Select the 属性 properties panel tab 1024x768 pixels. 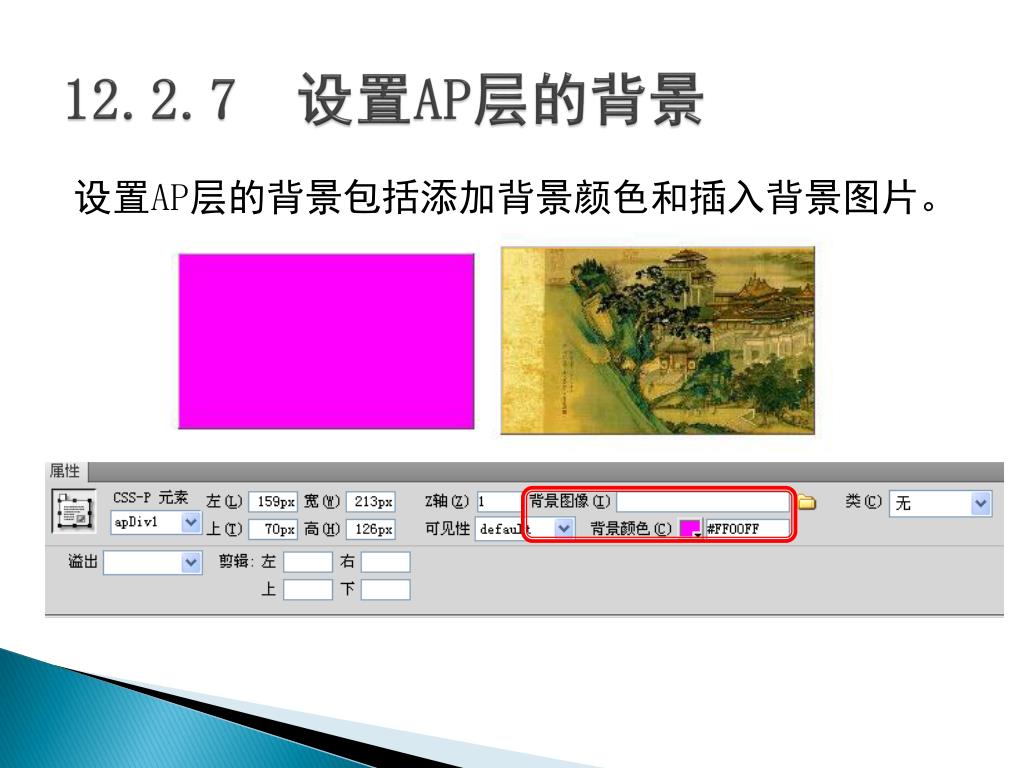(x=65, y=471)
